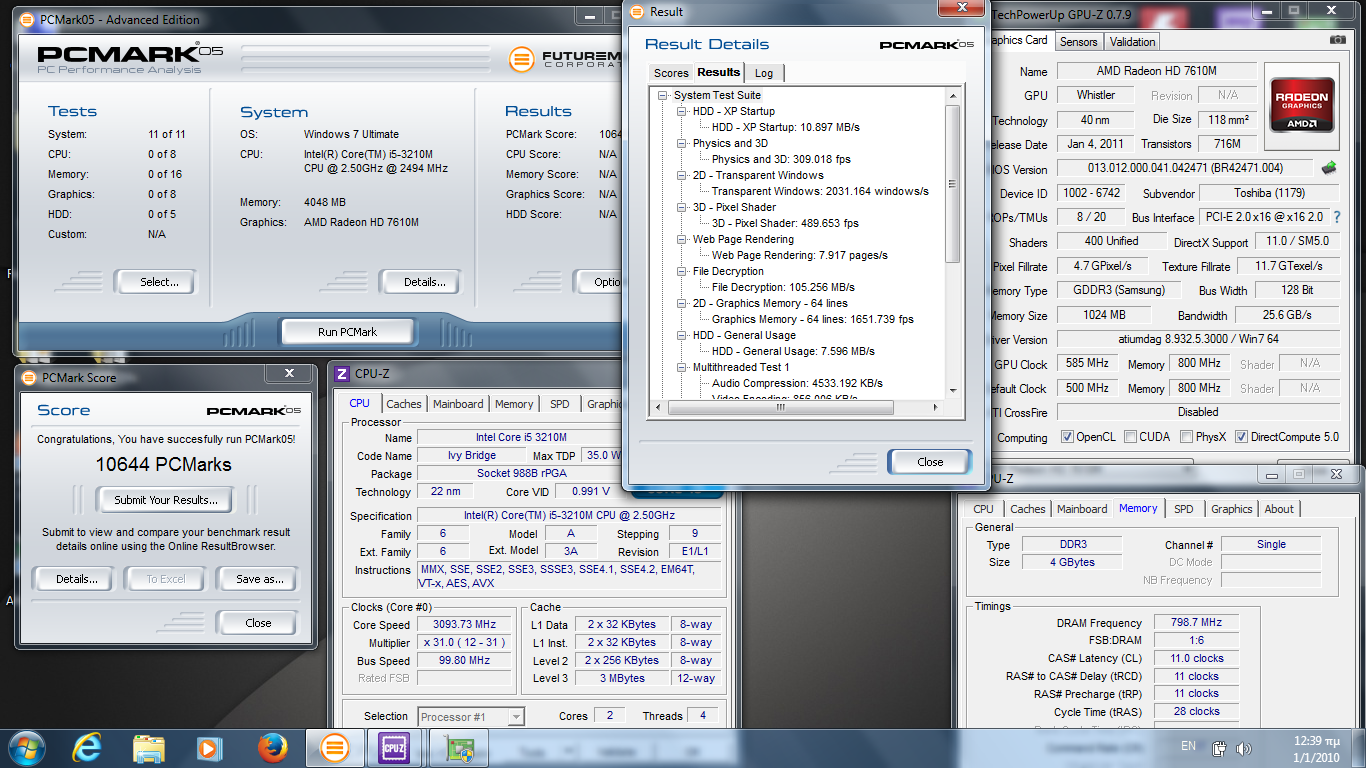Switch to PCMark05 taskbar icon
This screenshot has width=1366, height=768.
(x=334, y=747)
